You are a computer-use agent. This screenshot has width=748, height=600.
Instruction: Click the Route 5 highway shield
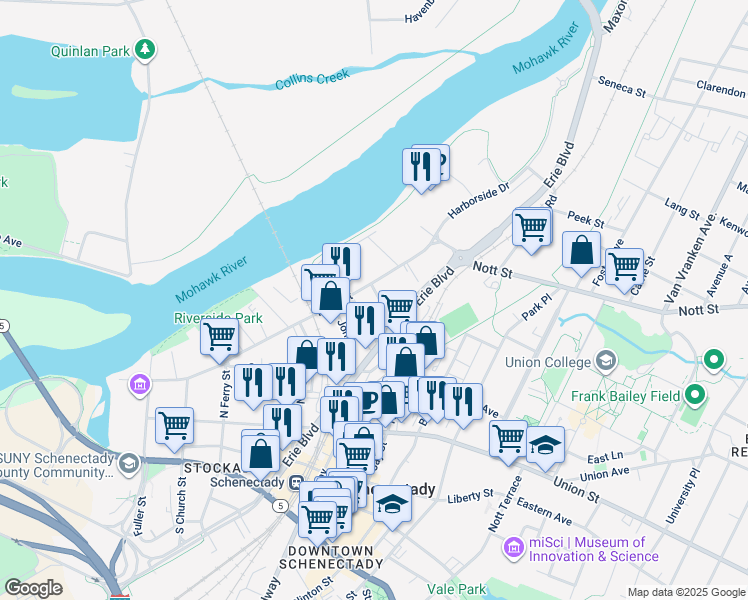coord(280,506)
